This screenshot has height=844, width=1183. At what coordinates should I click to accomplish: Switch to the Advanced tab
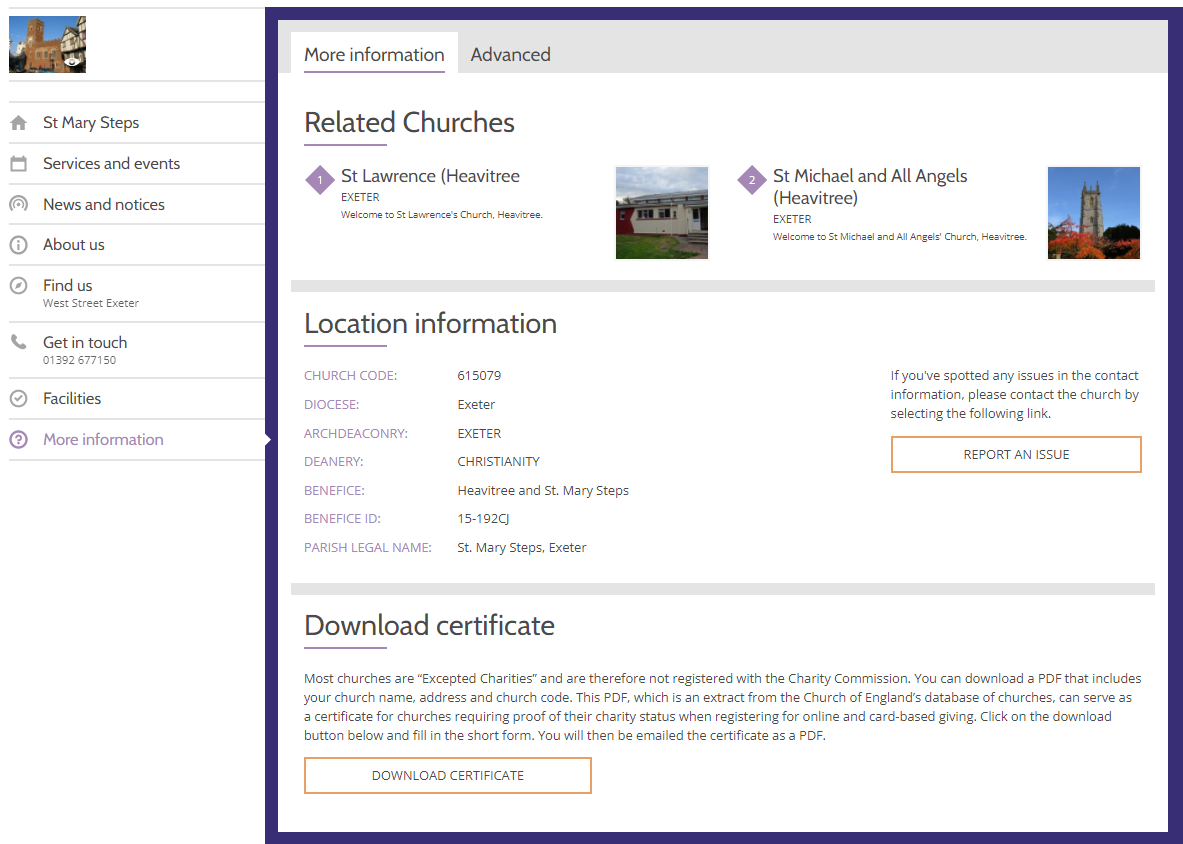click(x=511, y=54)
